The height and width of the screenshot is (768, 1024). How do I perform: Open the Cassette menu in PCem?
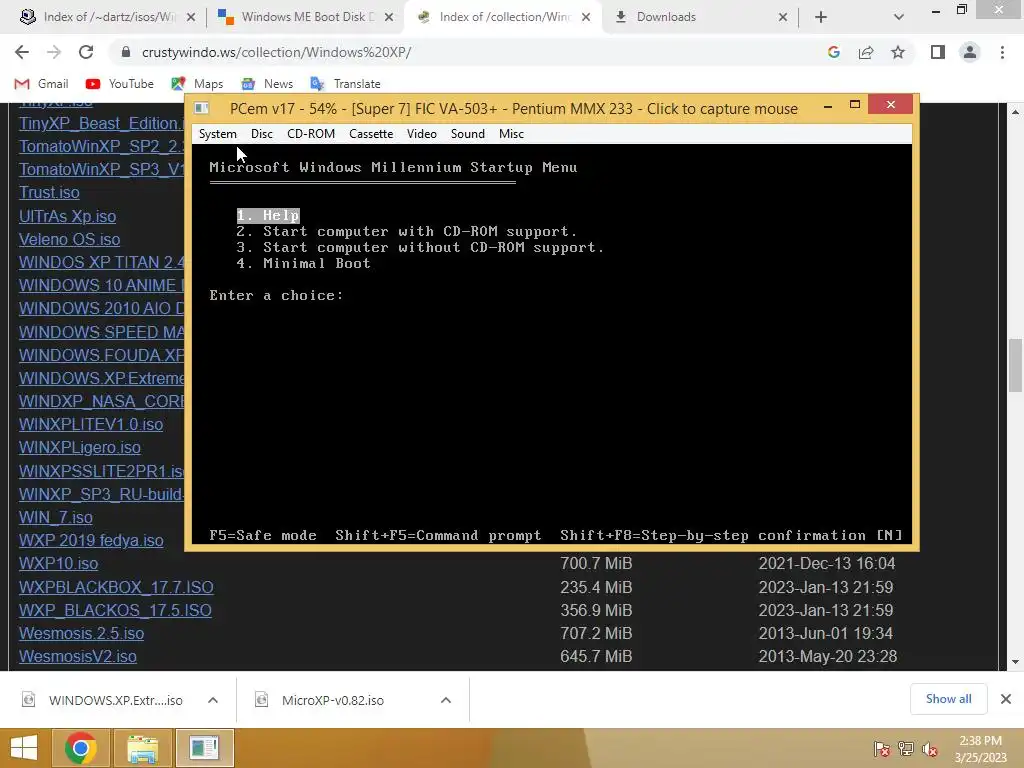point(371,134)
